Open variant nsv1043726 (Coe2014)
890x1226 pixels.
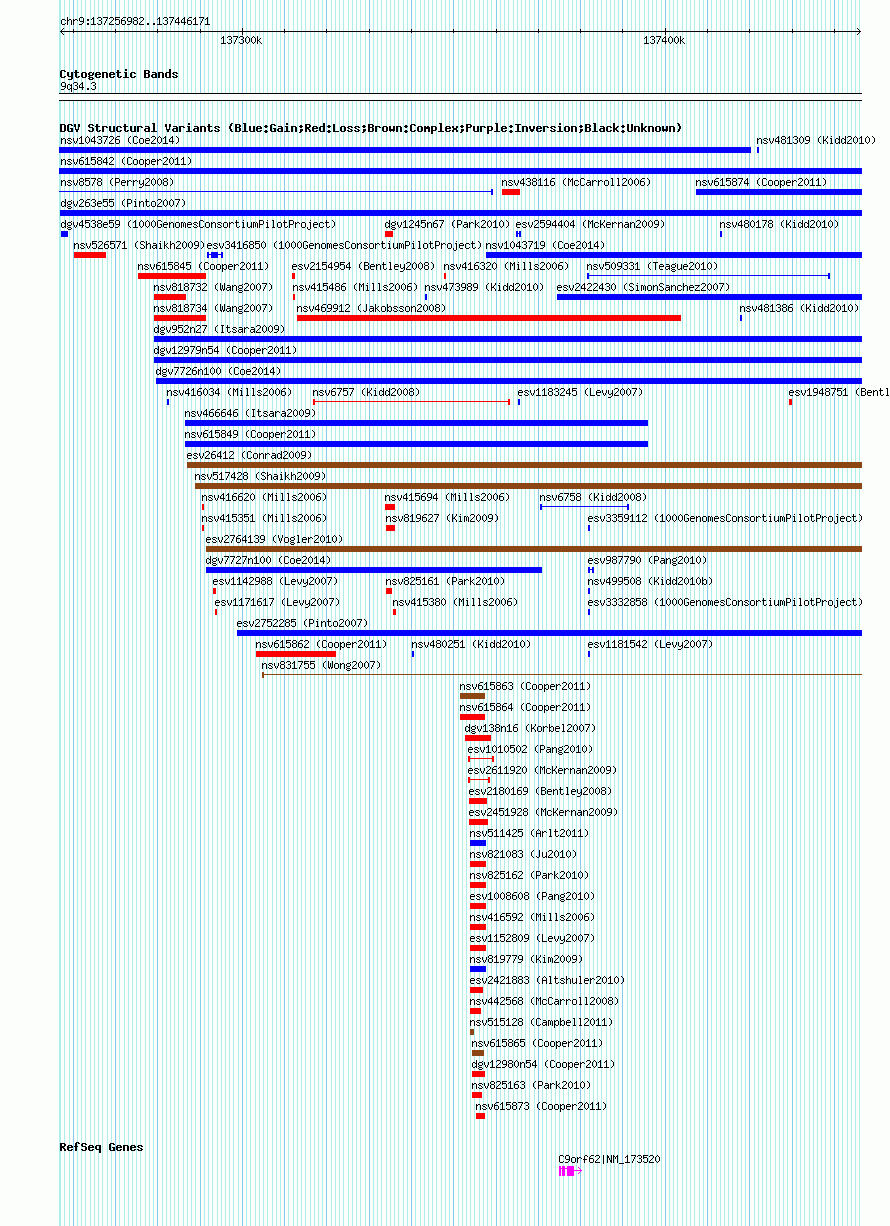pos(120,141)
